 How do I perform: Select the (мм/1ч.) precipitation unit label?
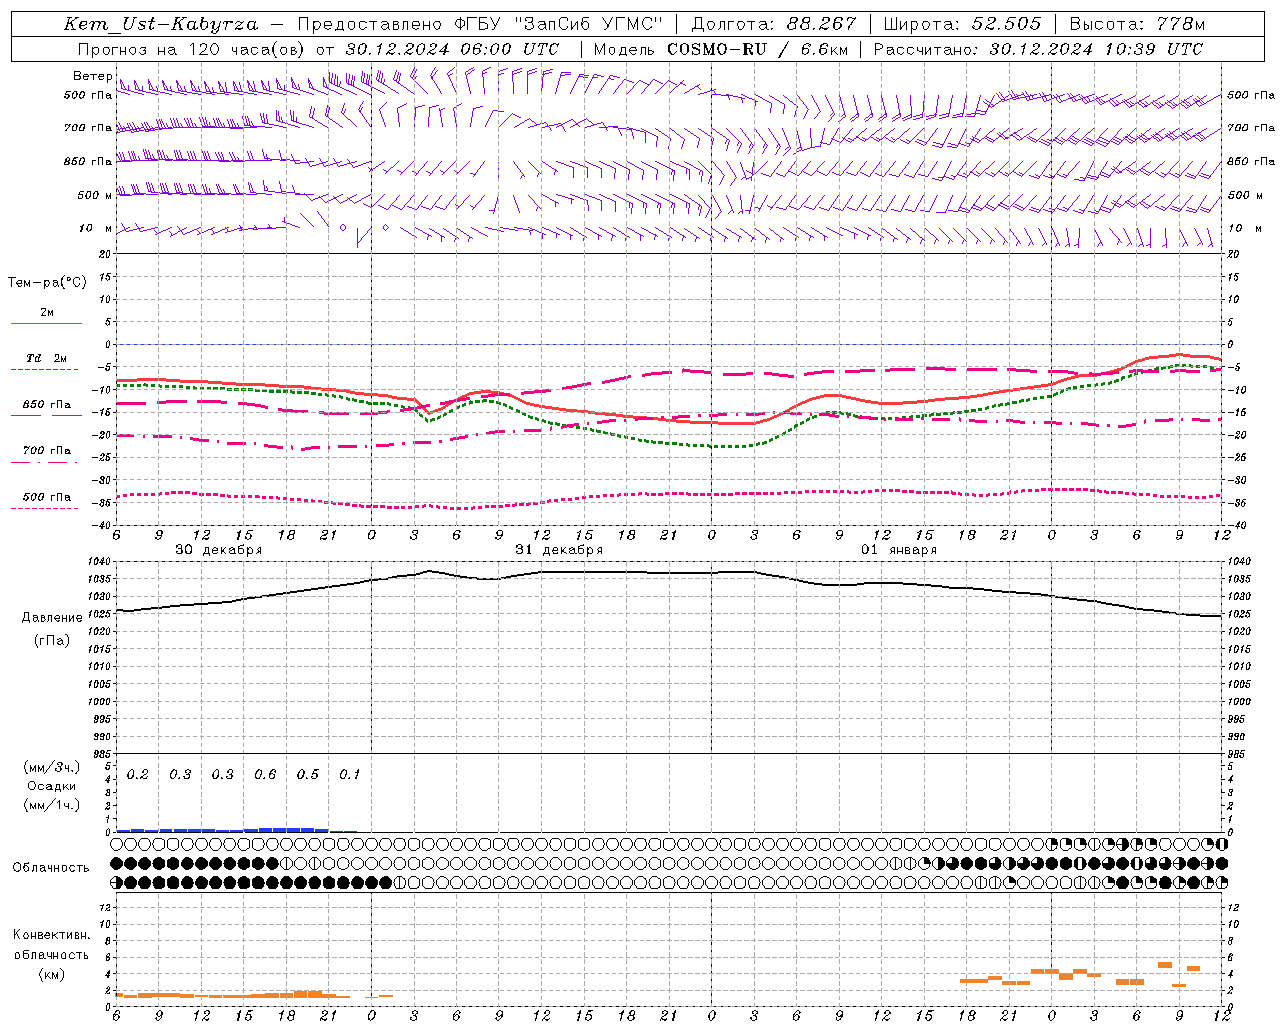pyautogui.click(x=52, y=805)
